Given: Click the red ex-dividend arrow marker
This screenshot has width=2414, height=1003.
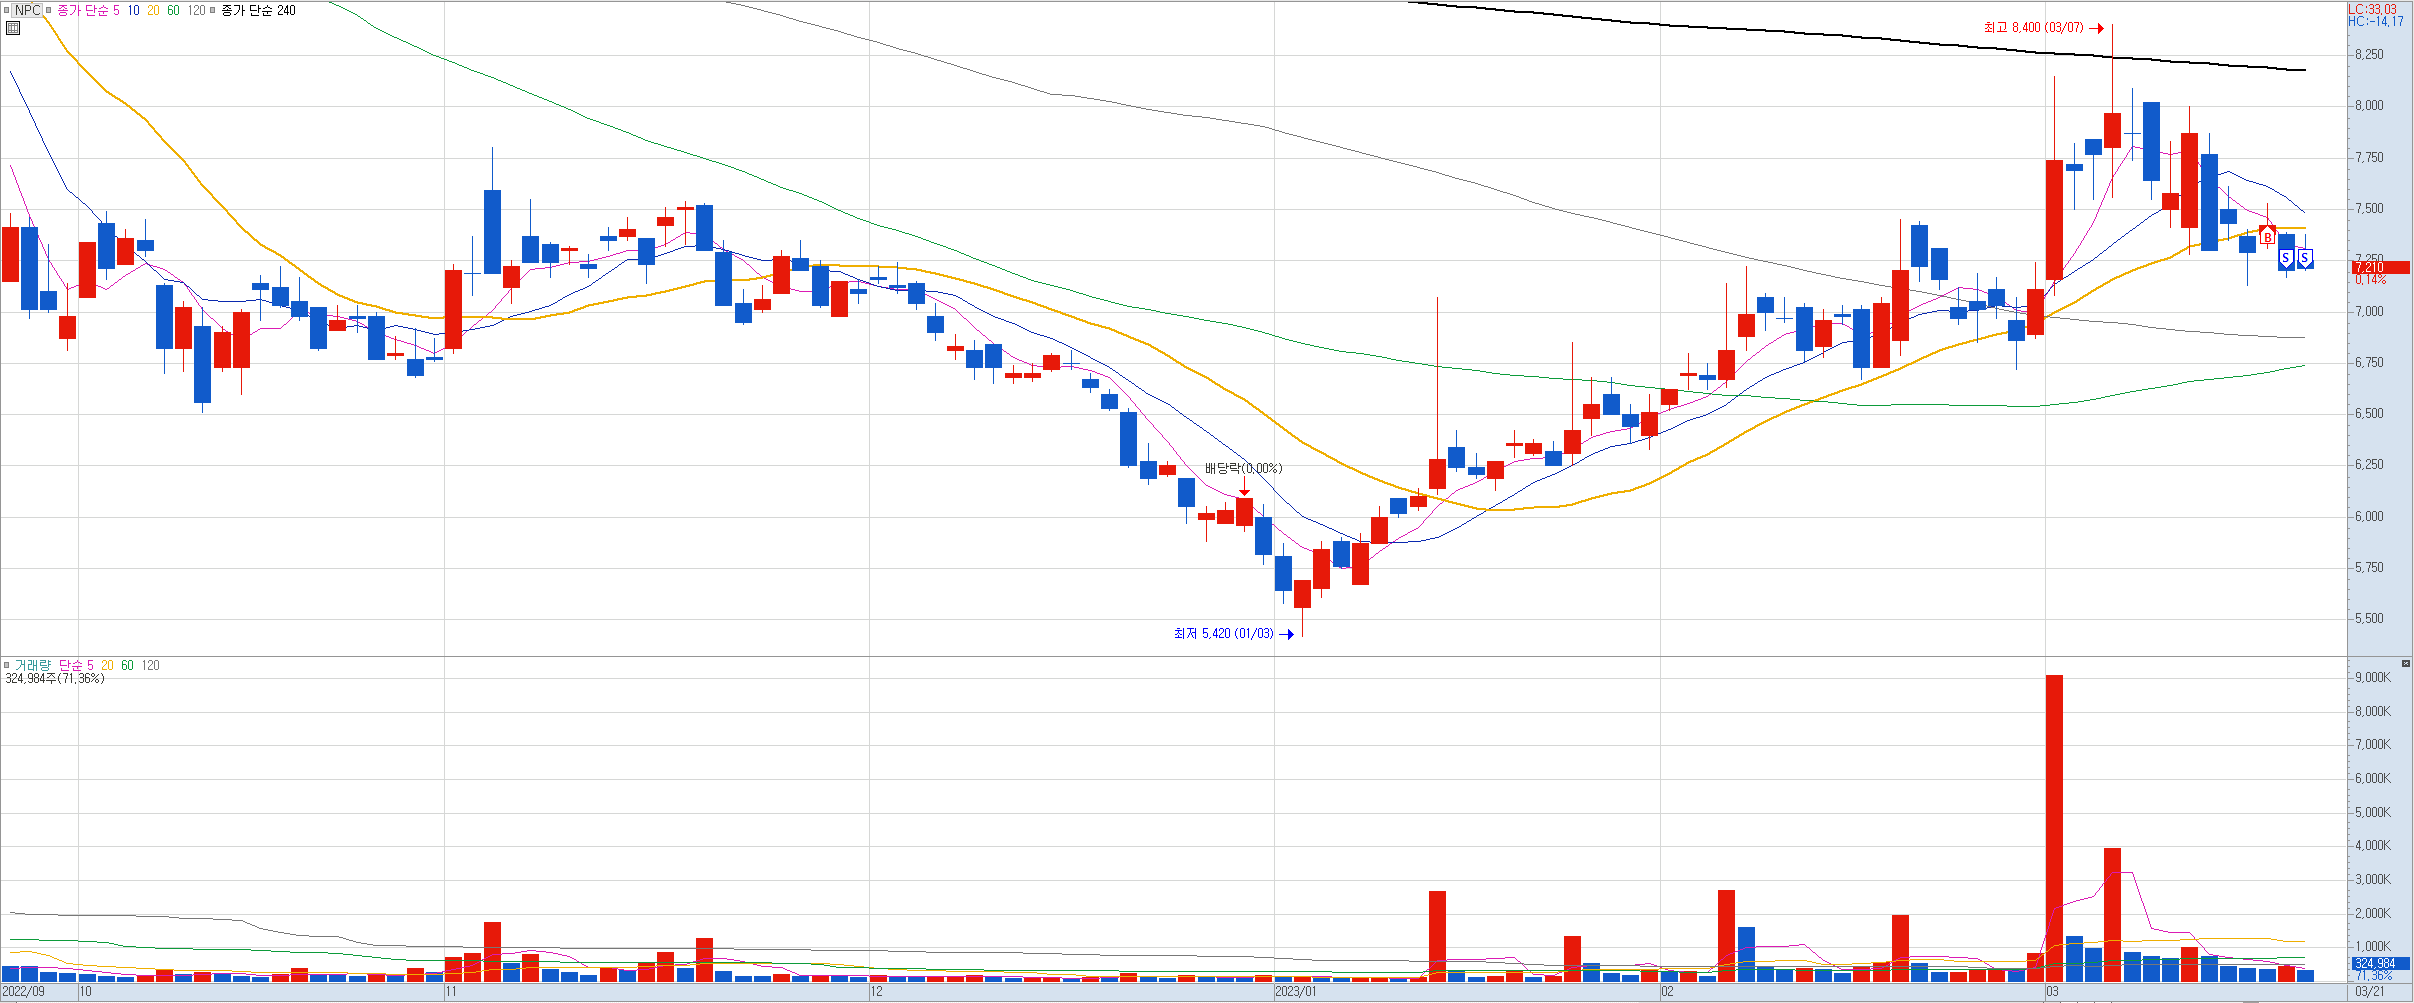Looking at the screenshot, I should pyautogui.click(x=1244, y=486).
